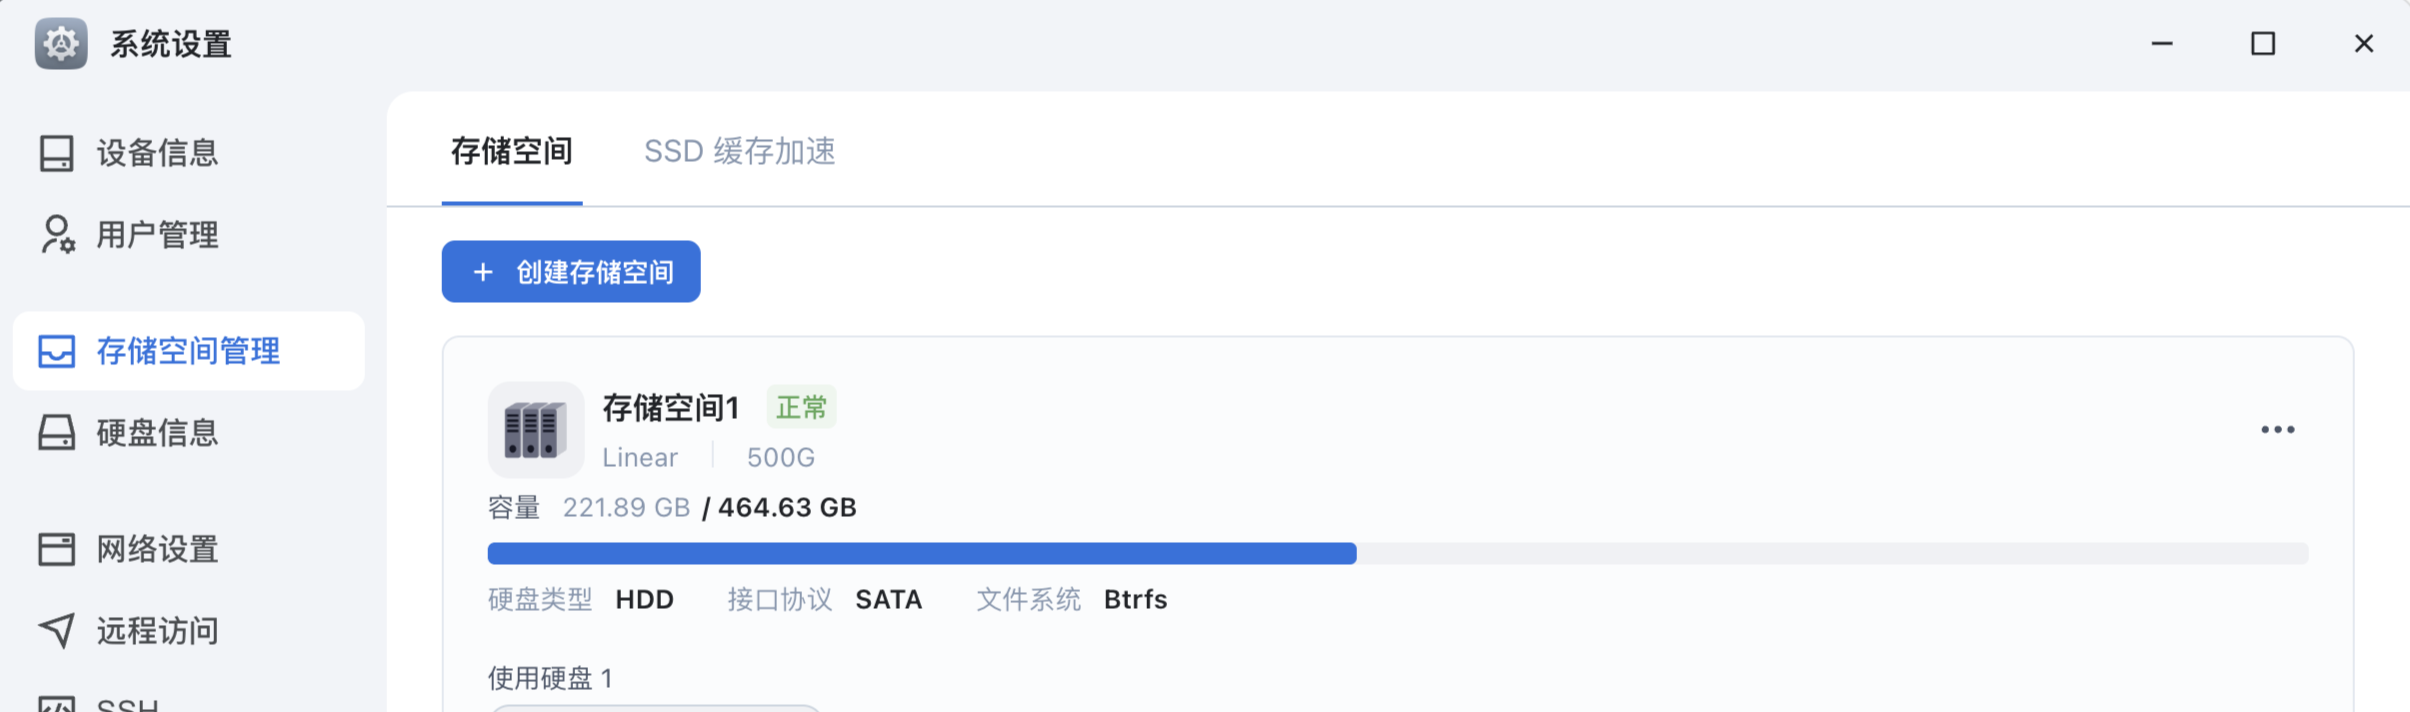Click the 创建存储空间 button
Image resolution: width=2410 pixels, height=712 pixels.
[x=571, y=272]
